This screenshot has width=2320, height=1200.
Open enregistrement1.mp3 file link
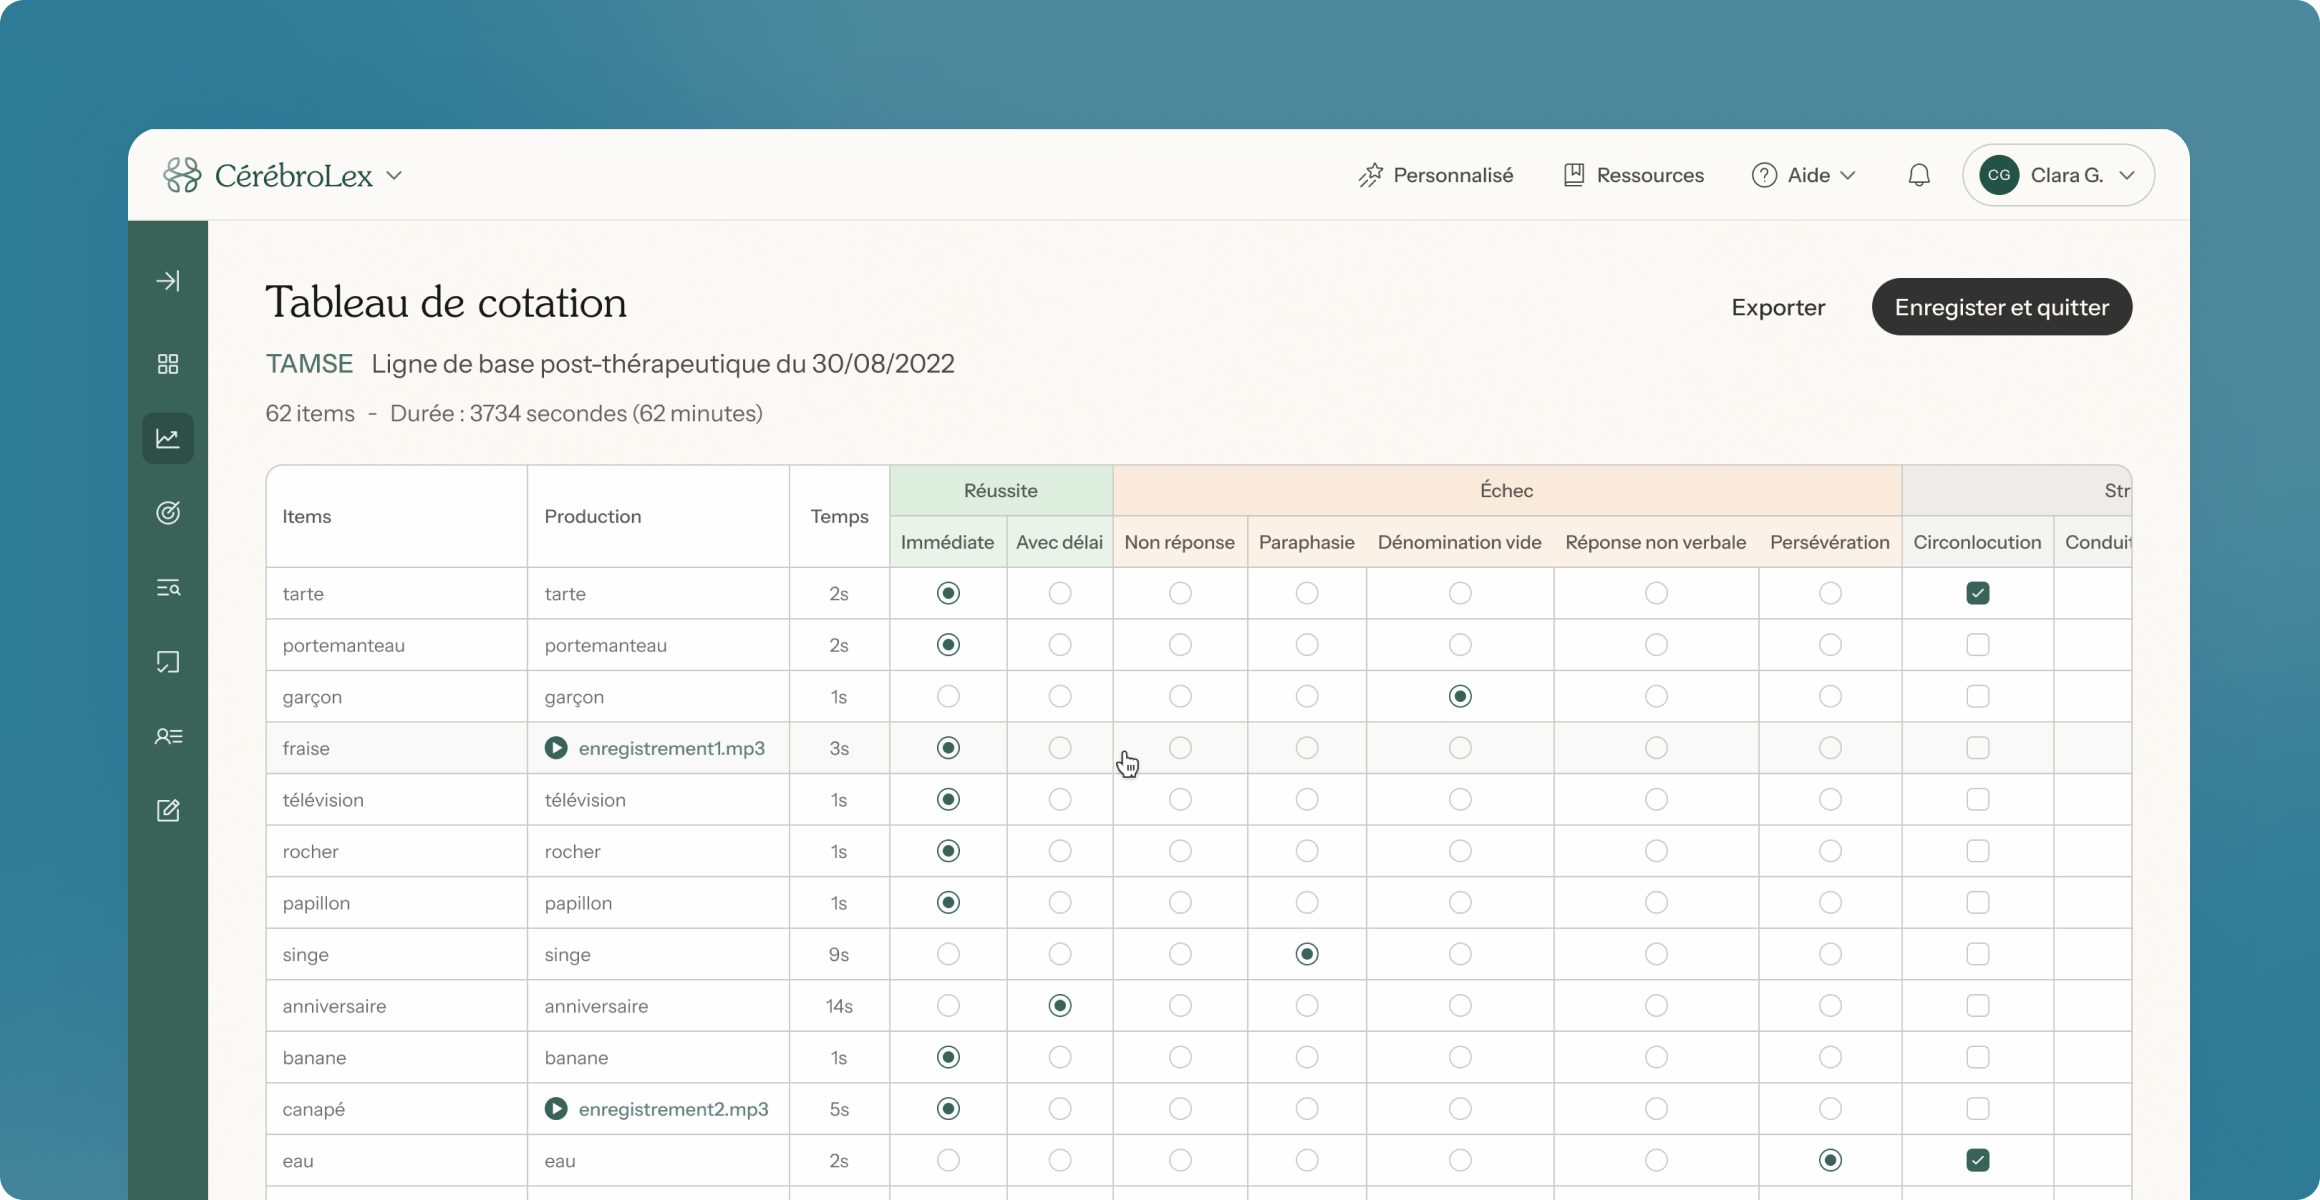tap(671, 748)
